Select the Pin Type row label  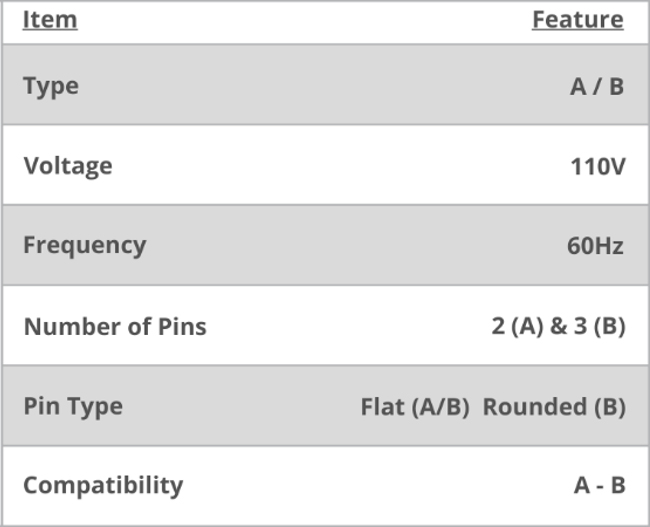73,406
